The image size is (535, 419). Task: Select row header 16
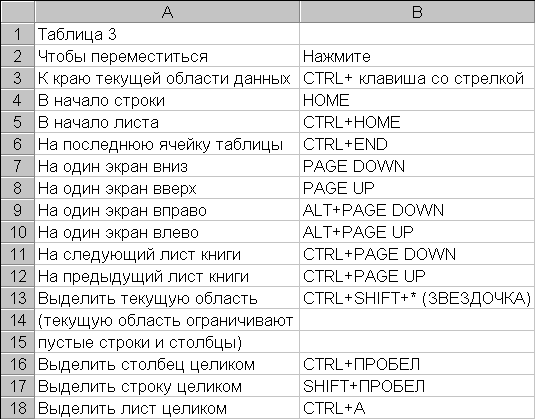coord(18,364)
